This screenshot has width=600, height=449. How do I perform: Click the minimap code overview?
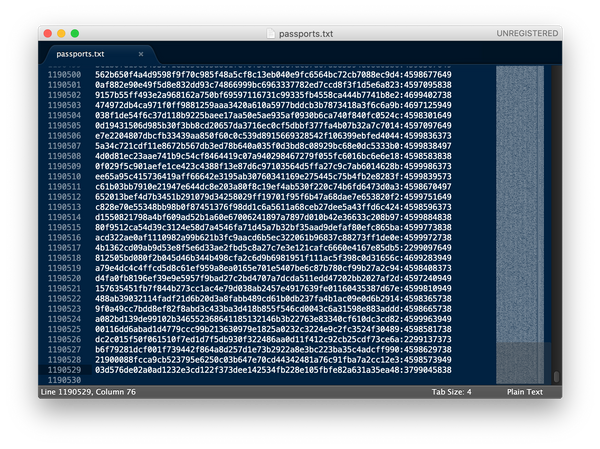pos(520,224)
